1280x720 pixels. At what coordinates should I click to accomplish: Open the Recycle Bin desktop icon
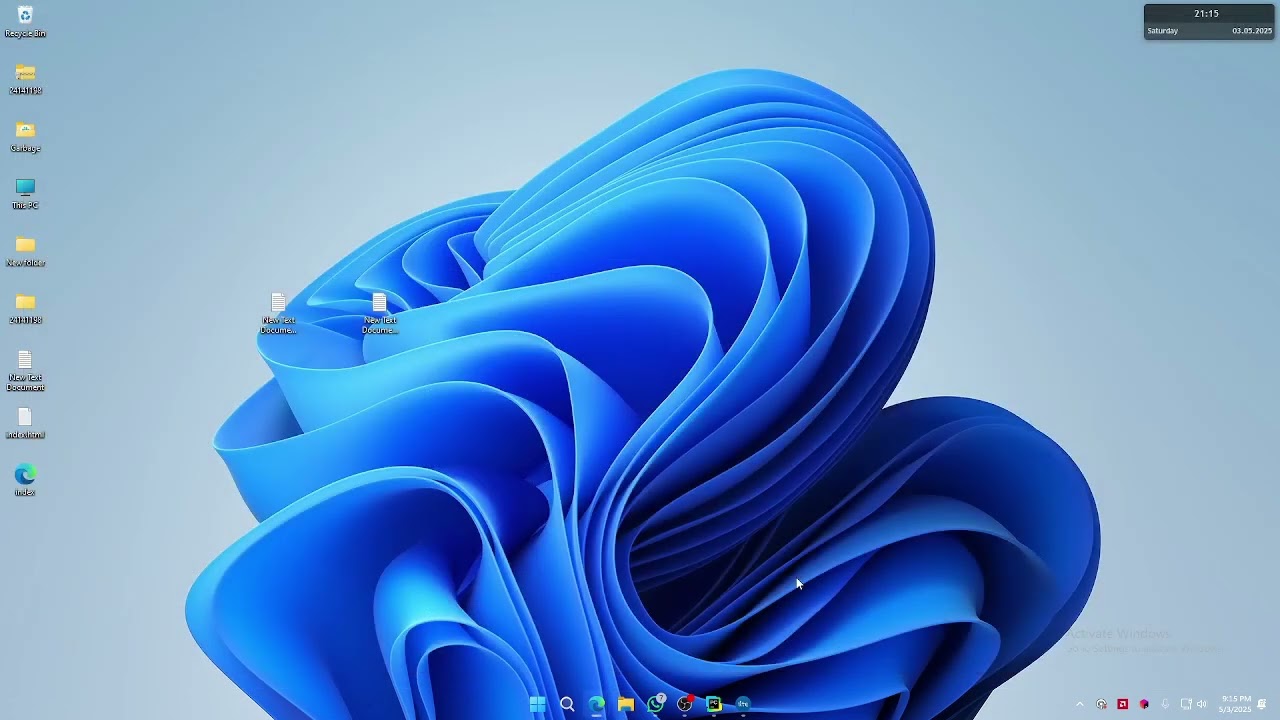pos(25,21)
